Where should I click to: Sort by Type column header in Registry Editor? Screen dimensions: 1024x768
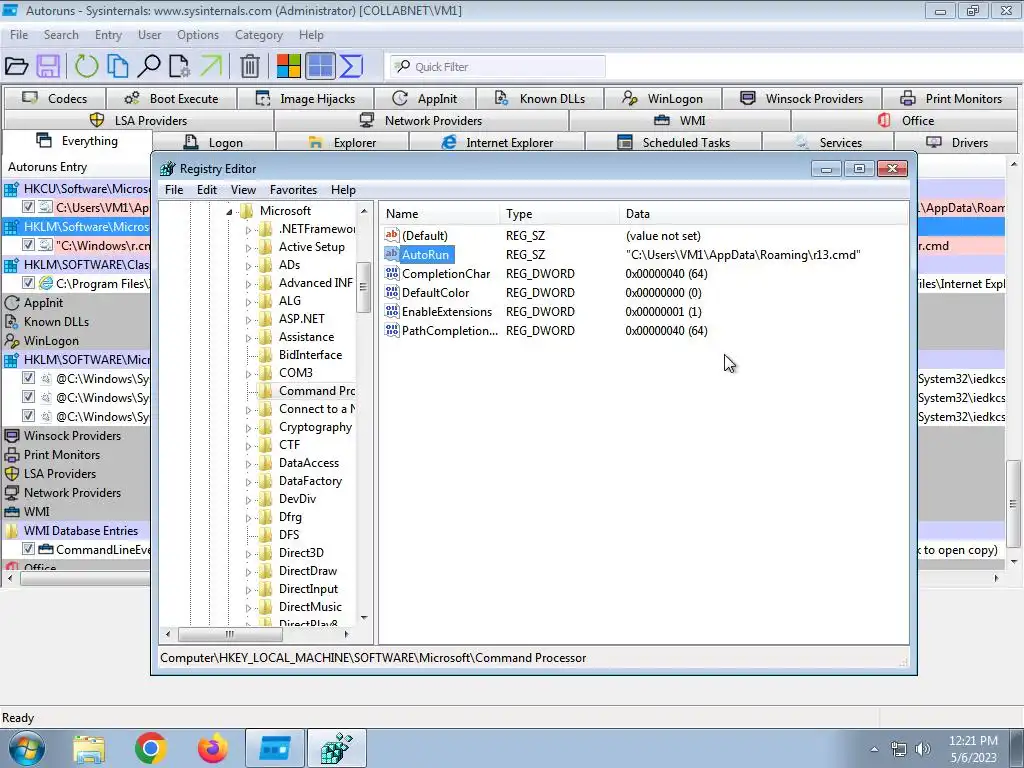[x=559, y=214]
